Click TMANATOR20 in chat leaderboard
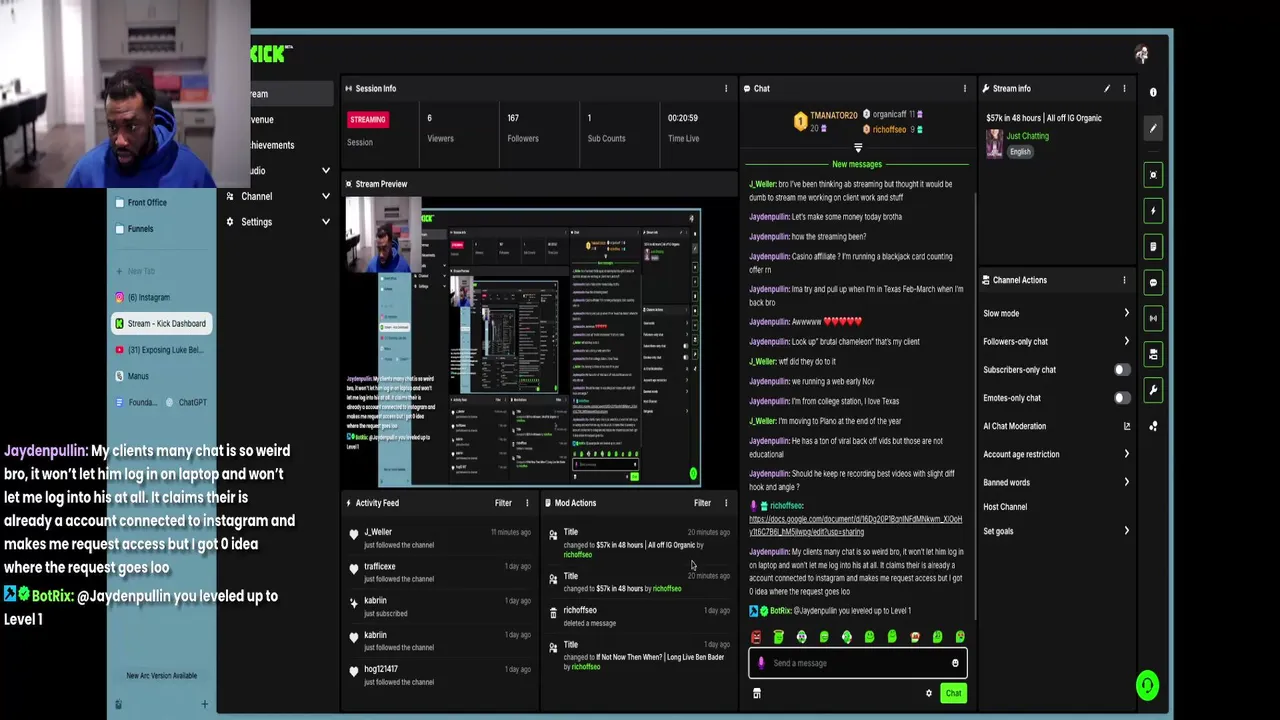 tap(833, 116)
